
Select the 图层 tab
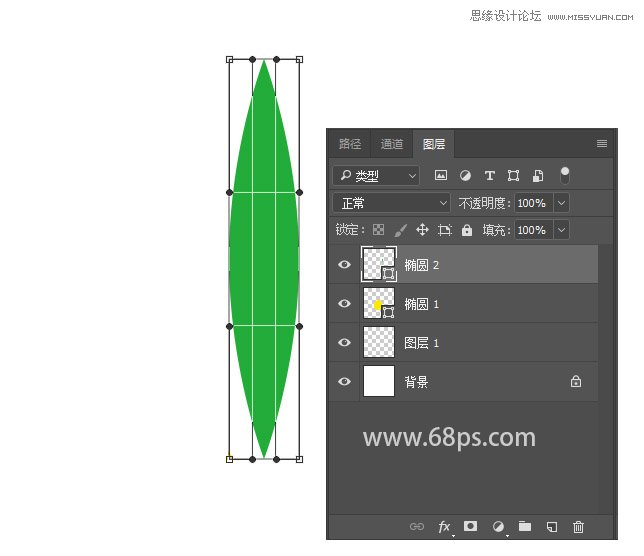pos(434,144)
